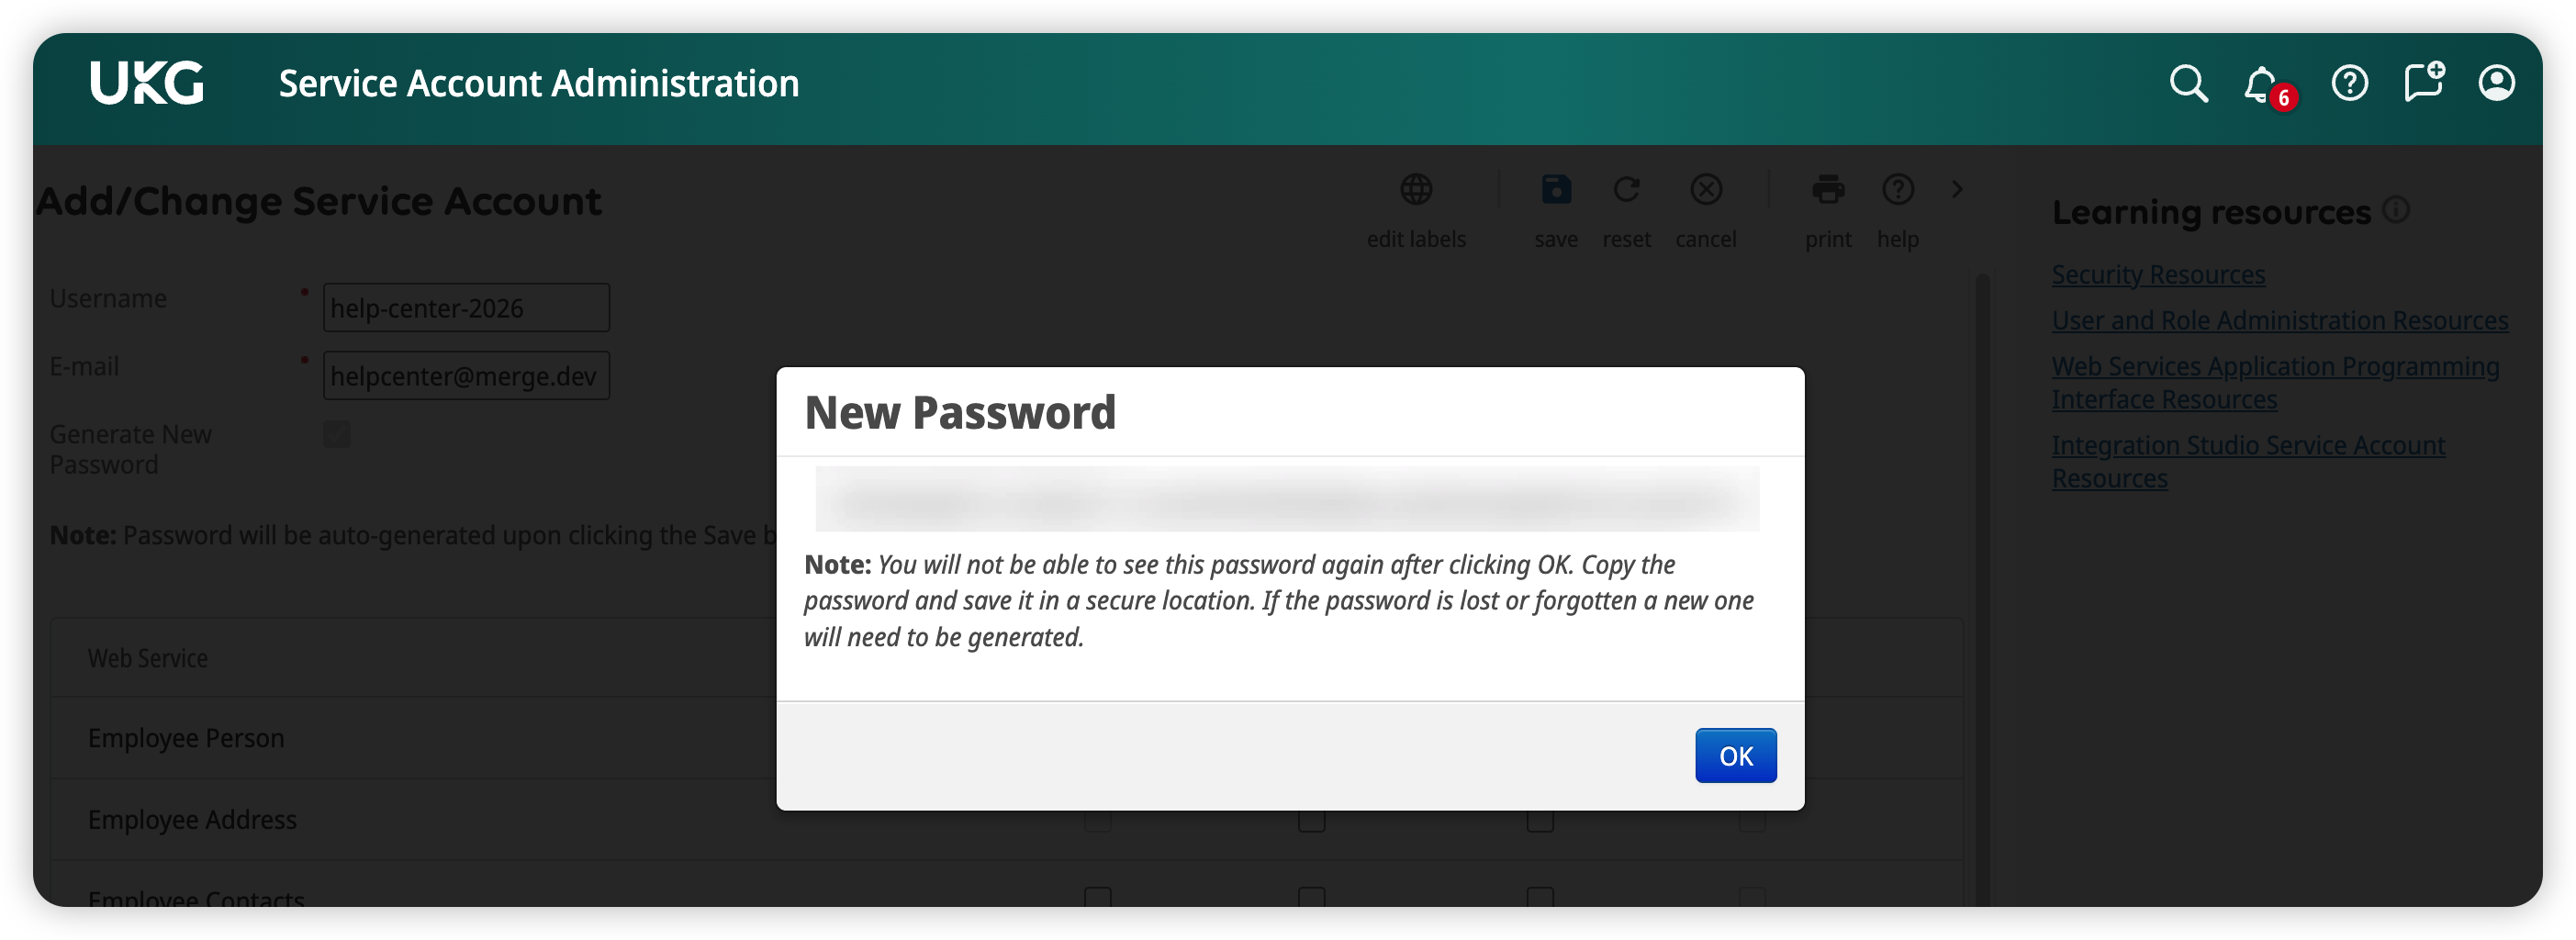This screenshot has height=940, width=2576.
Task: Open the feedback chat bubble icon
Action: 2423,82
